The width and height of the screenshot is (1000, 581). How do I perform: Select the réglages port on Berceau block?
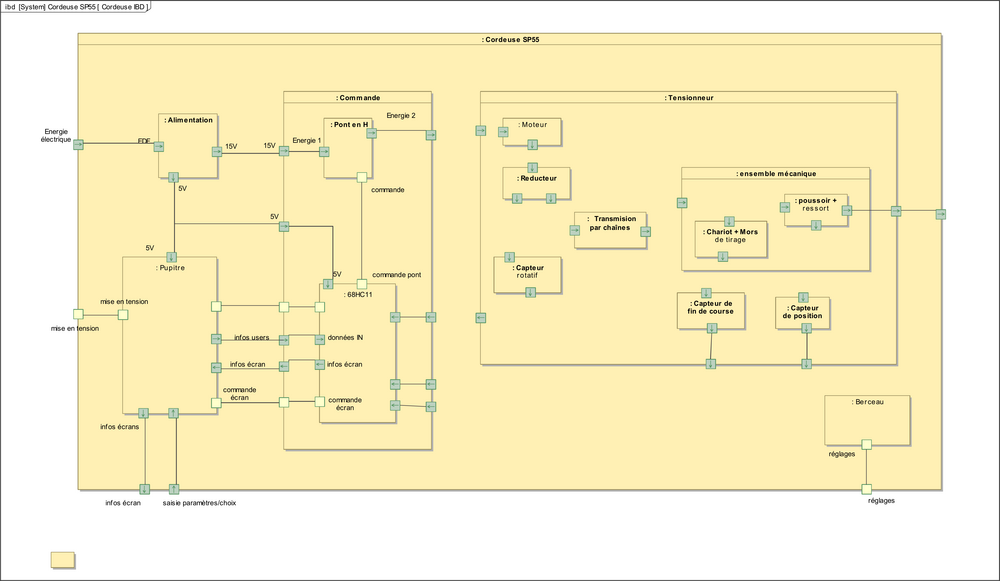866,444
